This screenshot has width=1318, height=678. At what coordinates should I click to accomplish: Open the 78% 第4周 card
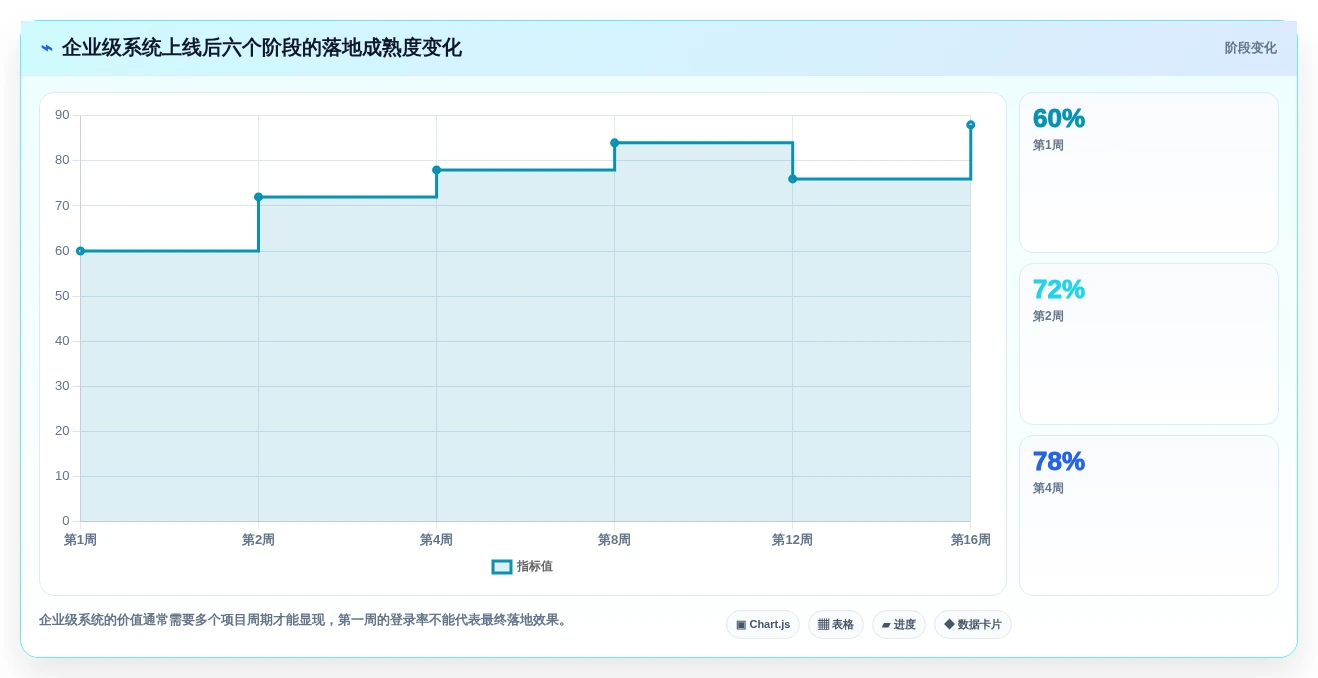click(x=1149, y=515)
